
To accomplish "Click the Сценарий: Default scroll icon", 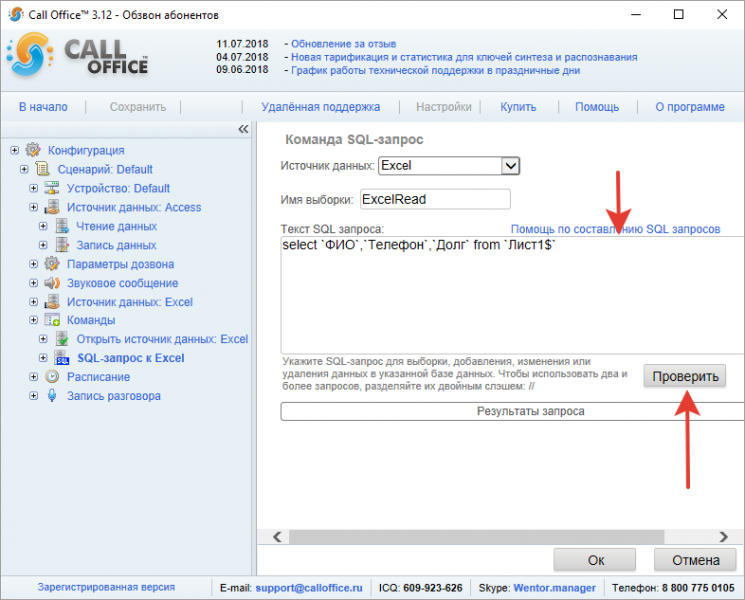I will [x=43, y=169].
